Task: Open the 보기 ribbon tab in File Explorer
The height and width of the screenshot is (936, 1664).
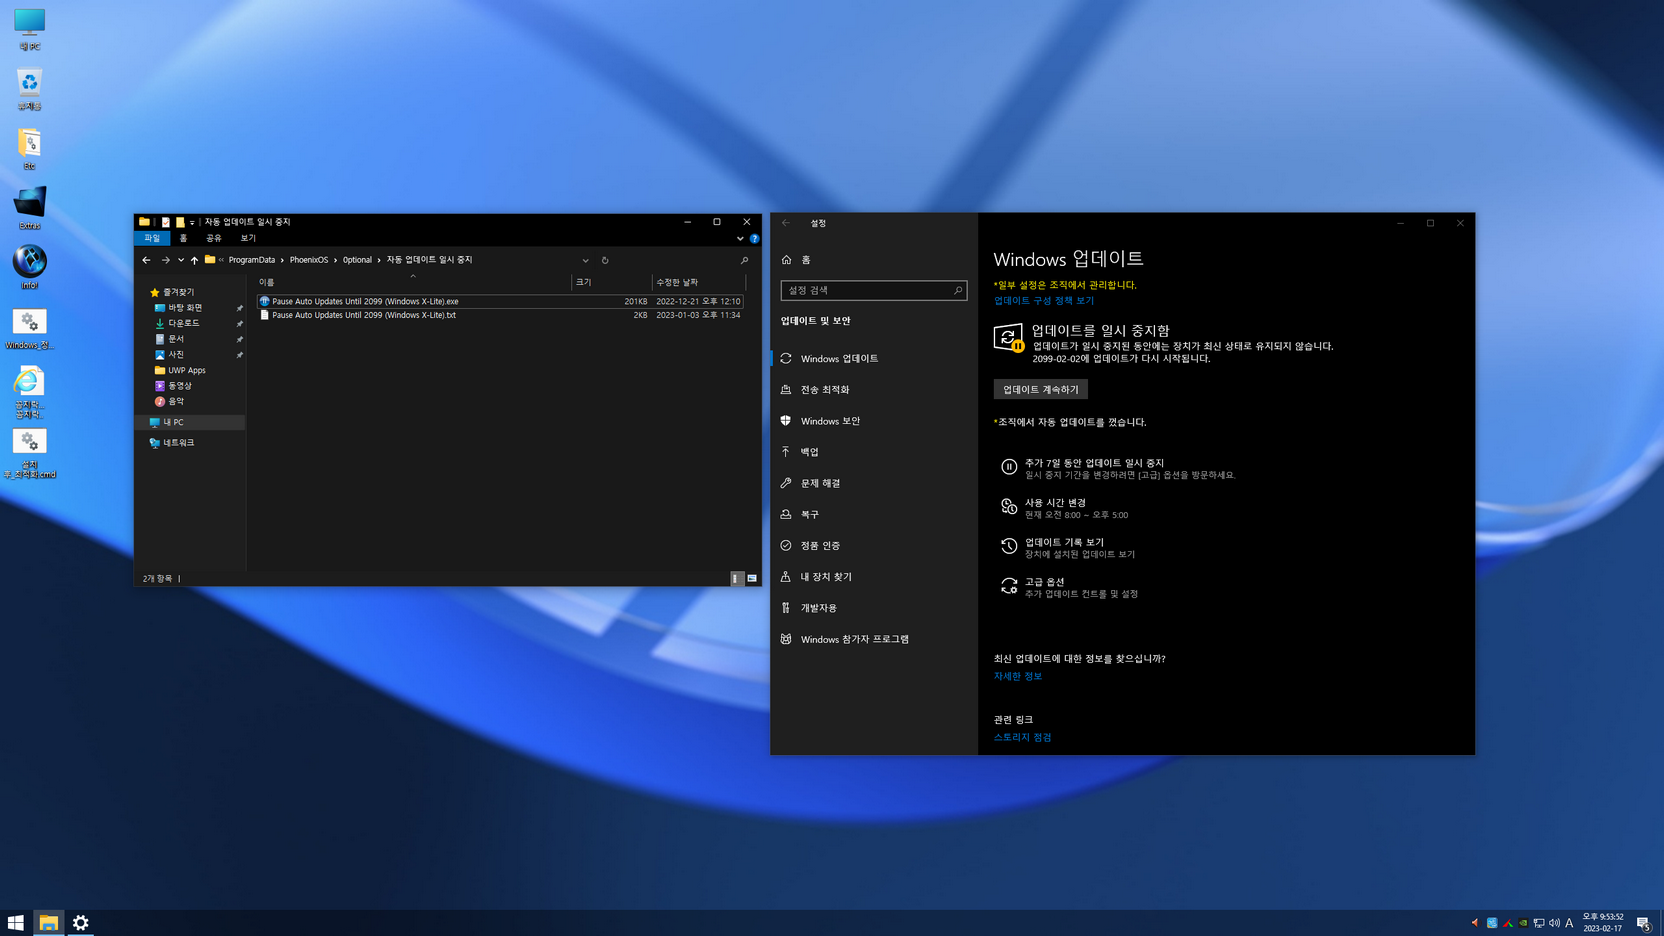Action: (248, 238)
